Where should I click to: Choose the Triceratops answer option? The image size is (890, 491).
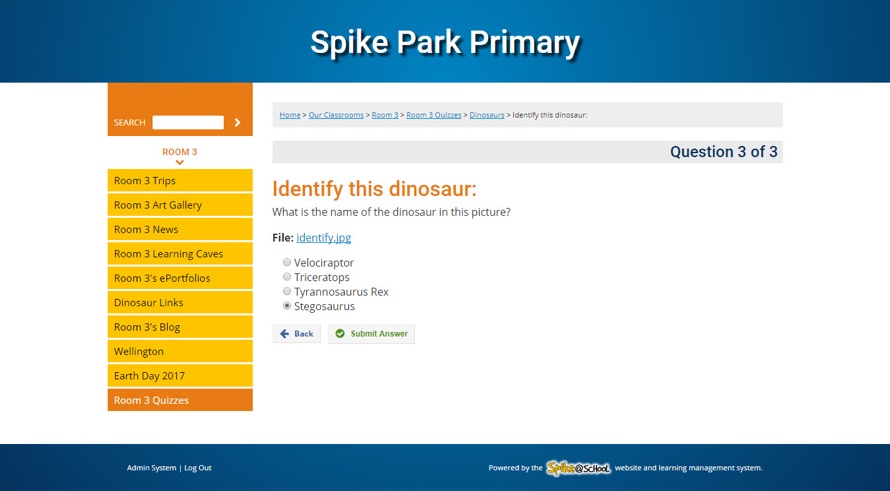click(x=287, y=277)
